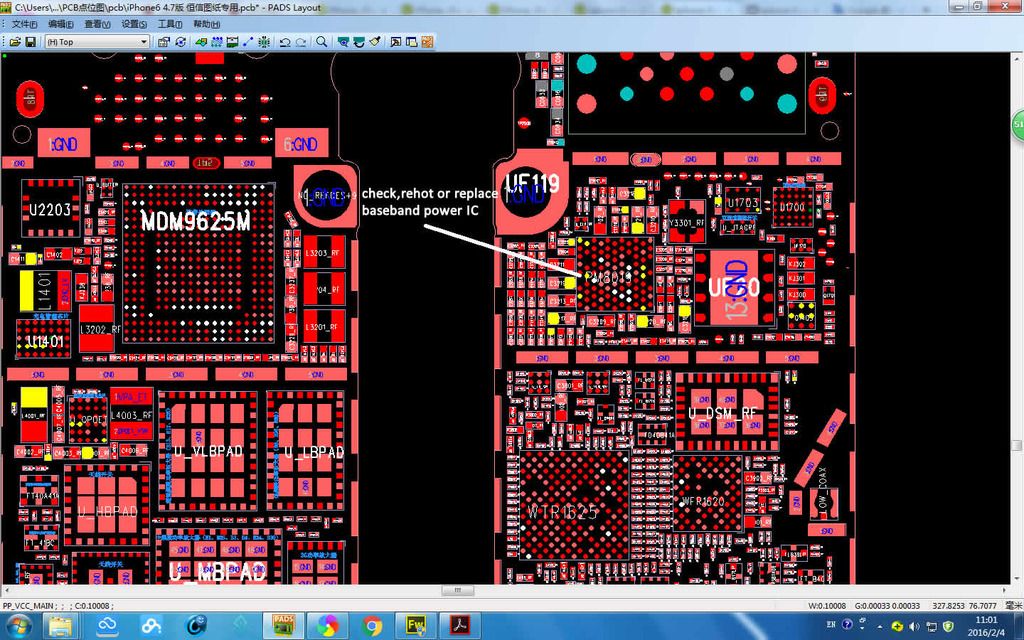Image resolution: width=1024 pixels, height=640 pixels.
Task: Click the Windows Start button
Action: click(18, 626)
